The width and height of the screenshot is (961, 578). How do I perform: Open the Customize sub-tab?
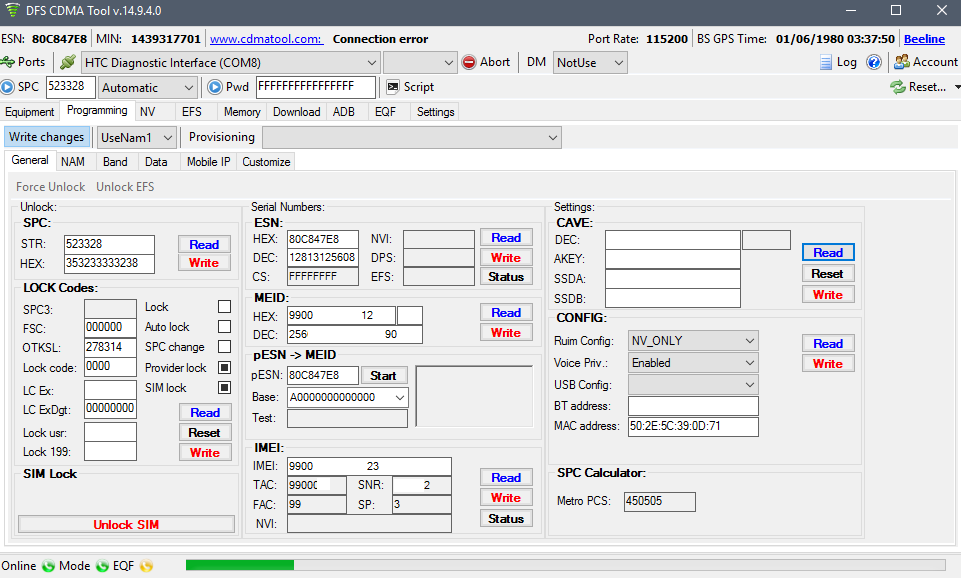[266, 162]
